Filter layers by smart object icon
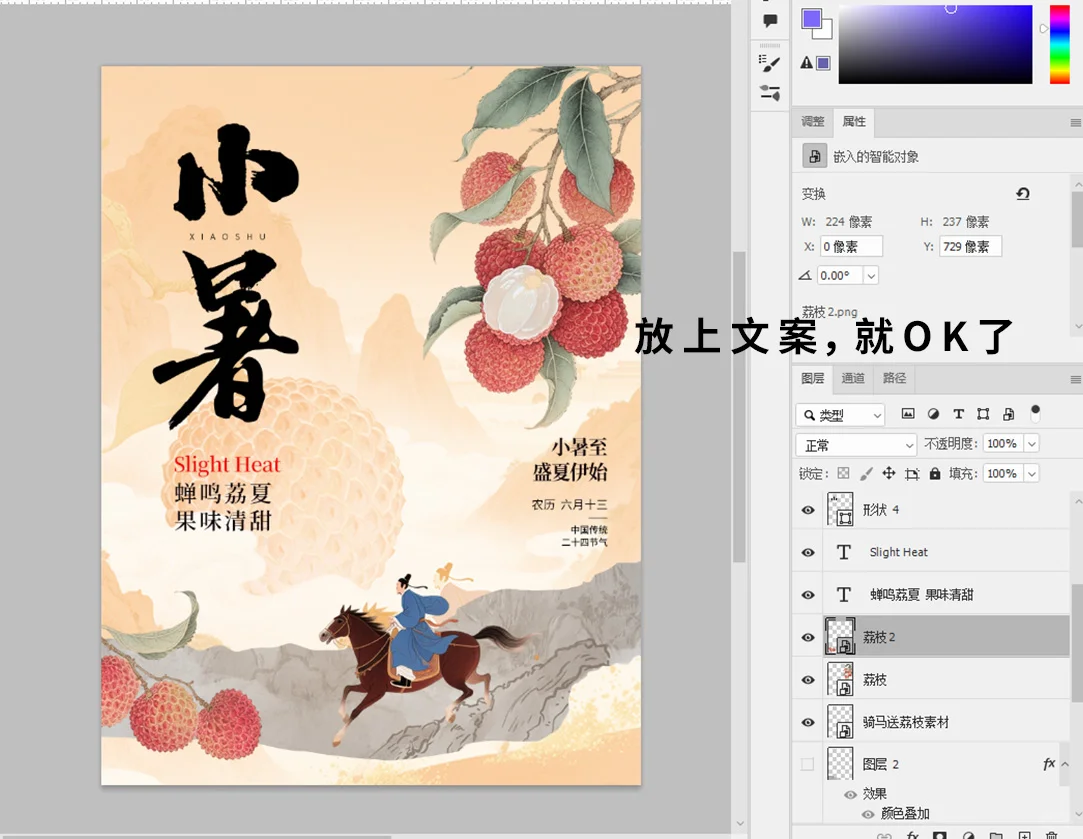This screenshot has height=839, width=1083. (1008, 414)
